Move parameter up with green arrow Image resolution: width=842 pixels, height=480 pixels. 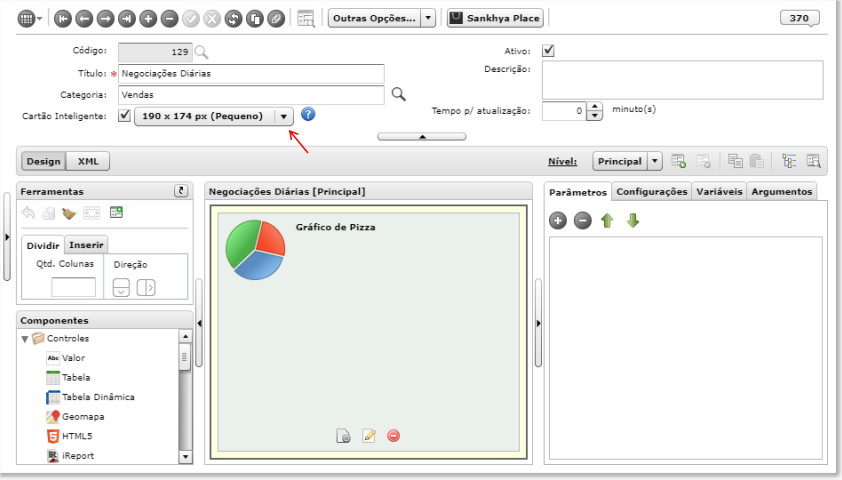click(607, 220)
